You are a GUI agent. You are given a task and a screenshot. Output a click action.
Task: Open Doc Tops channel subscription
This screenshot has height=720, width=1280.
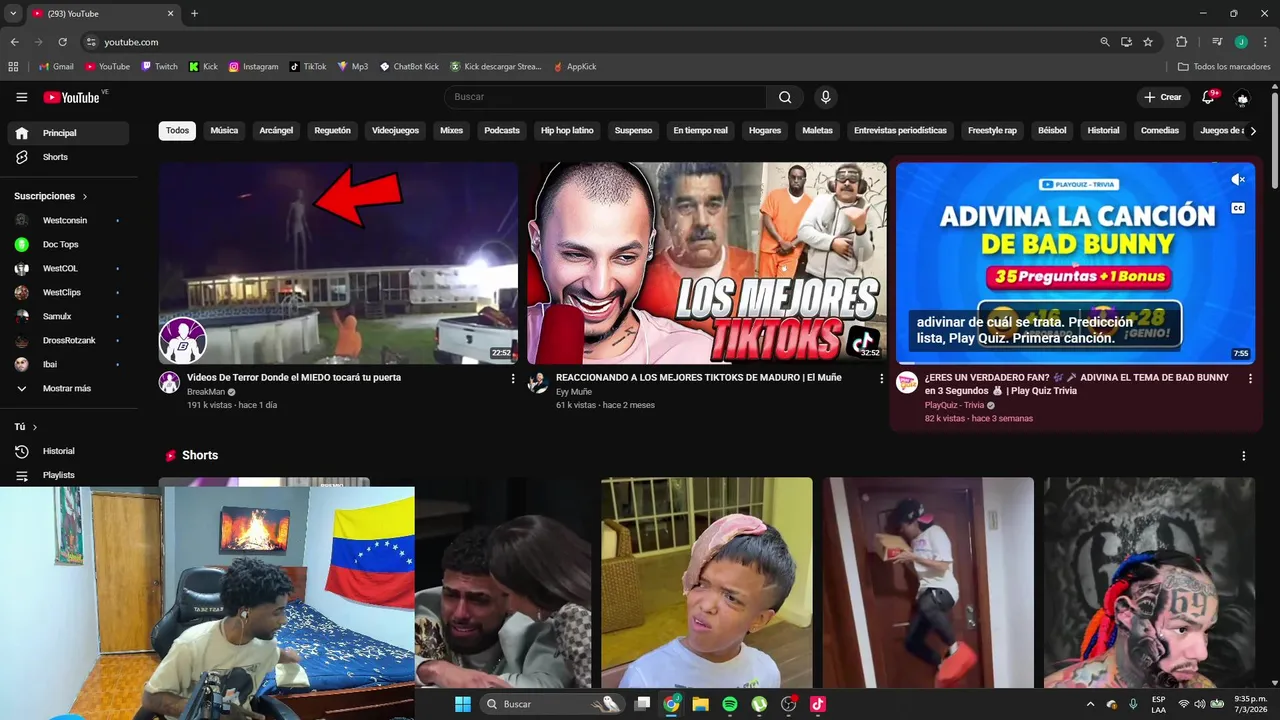coord(68,244)
